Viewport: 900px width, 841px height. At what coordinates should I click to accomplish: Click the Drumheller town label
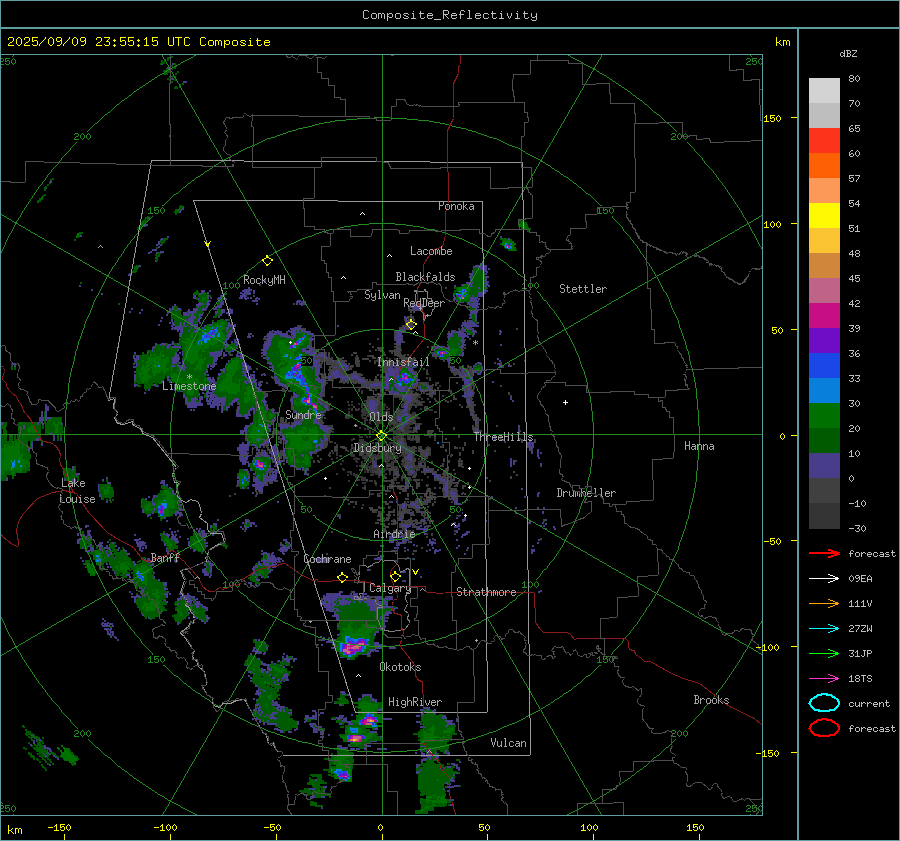point(586,493)
